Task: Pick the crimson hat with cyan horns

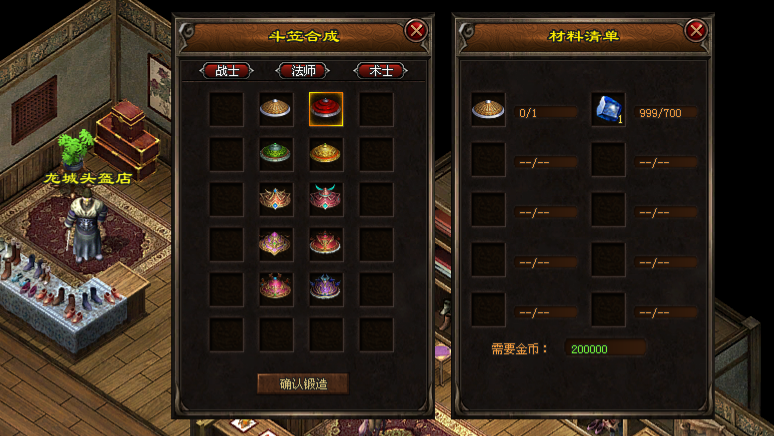Action: (x=326, y=199)
